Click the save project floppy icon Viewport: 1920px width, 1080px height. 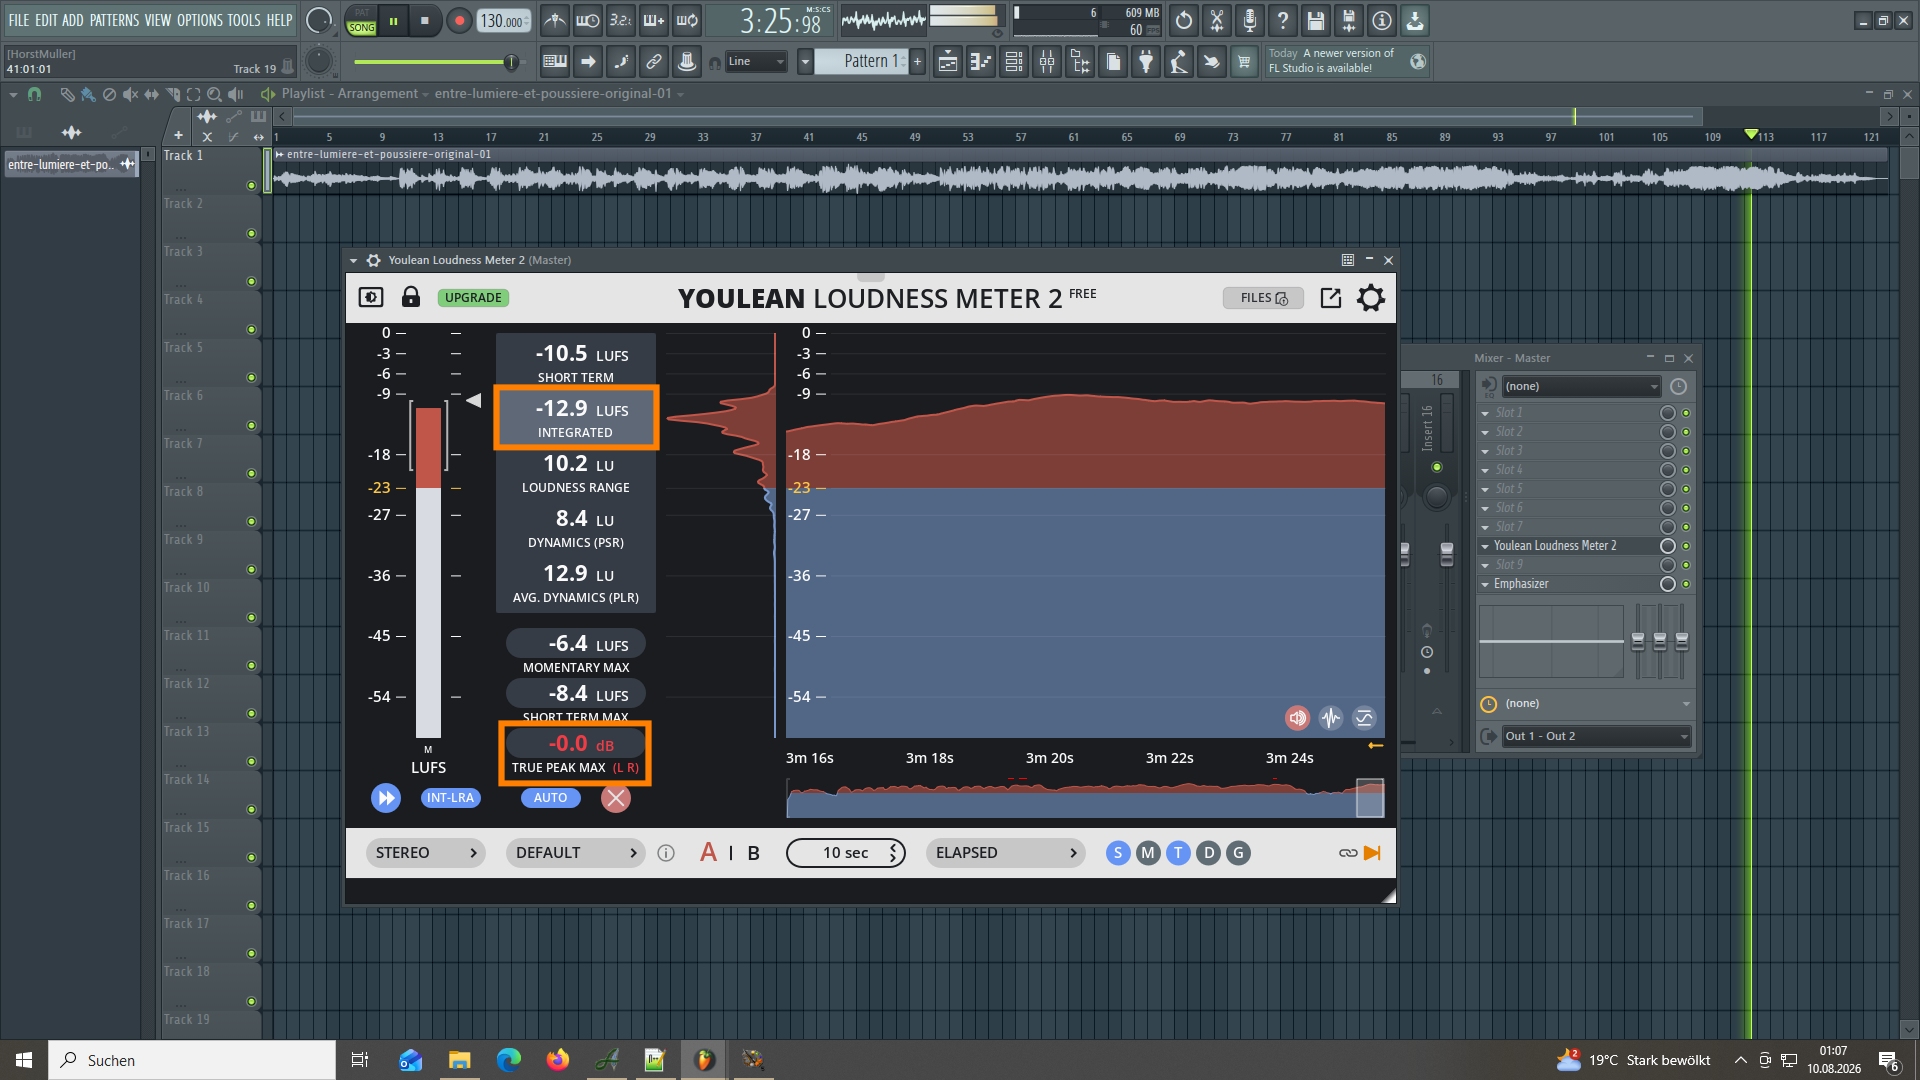click(1316, 20)
